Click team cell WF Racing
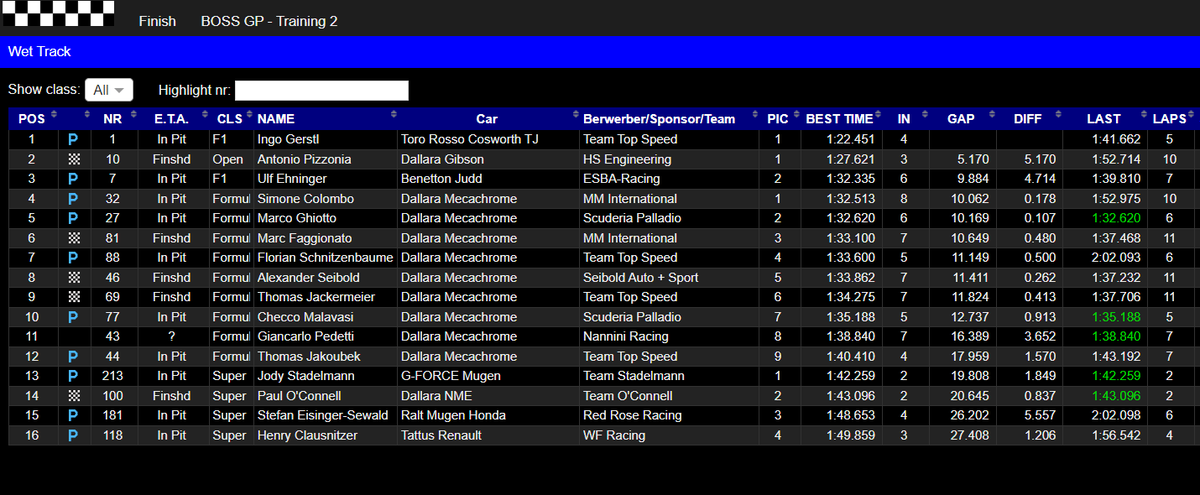This screenshot has height=495, width=1200. [x=614, y=436]
